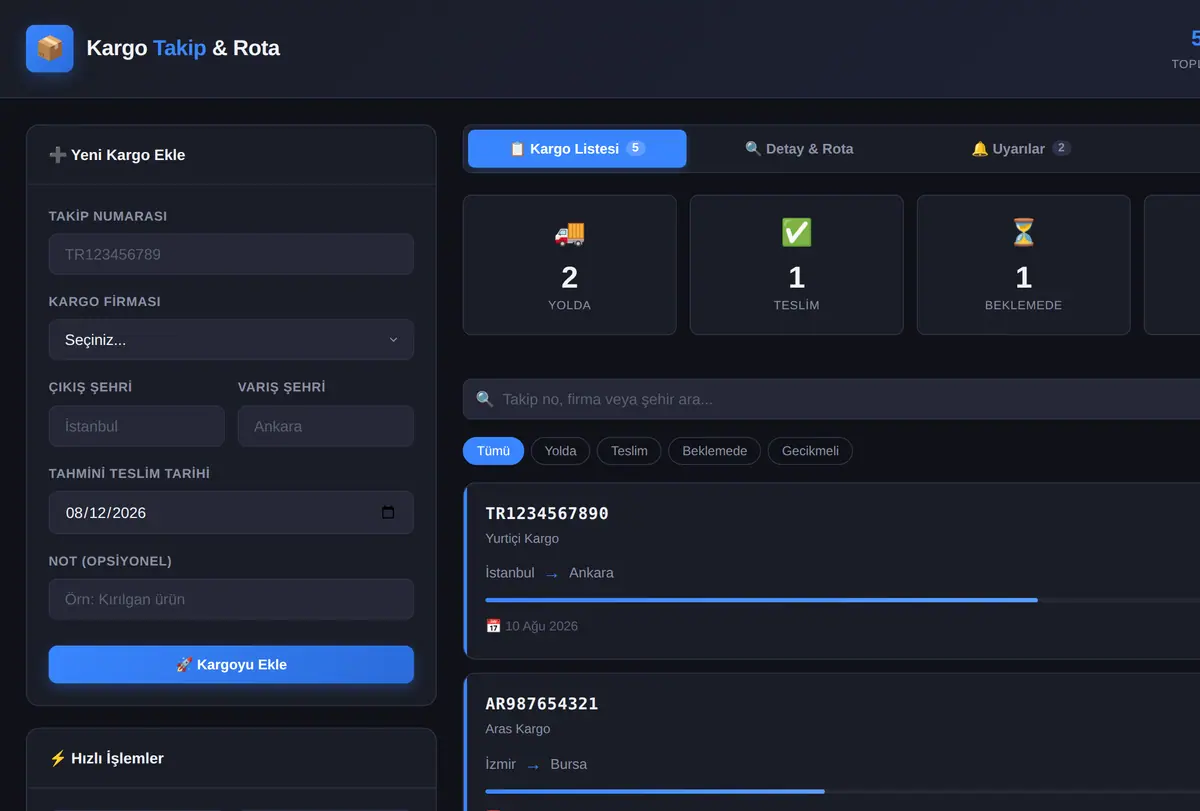This screenshot has height=811, width=1200.
Task: Open the calendar picker in delivery date field
Action: (x=388, y=513)
